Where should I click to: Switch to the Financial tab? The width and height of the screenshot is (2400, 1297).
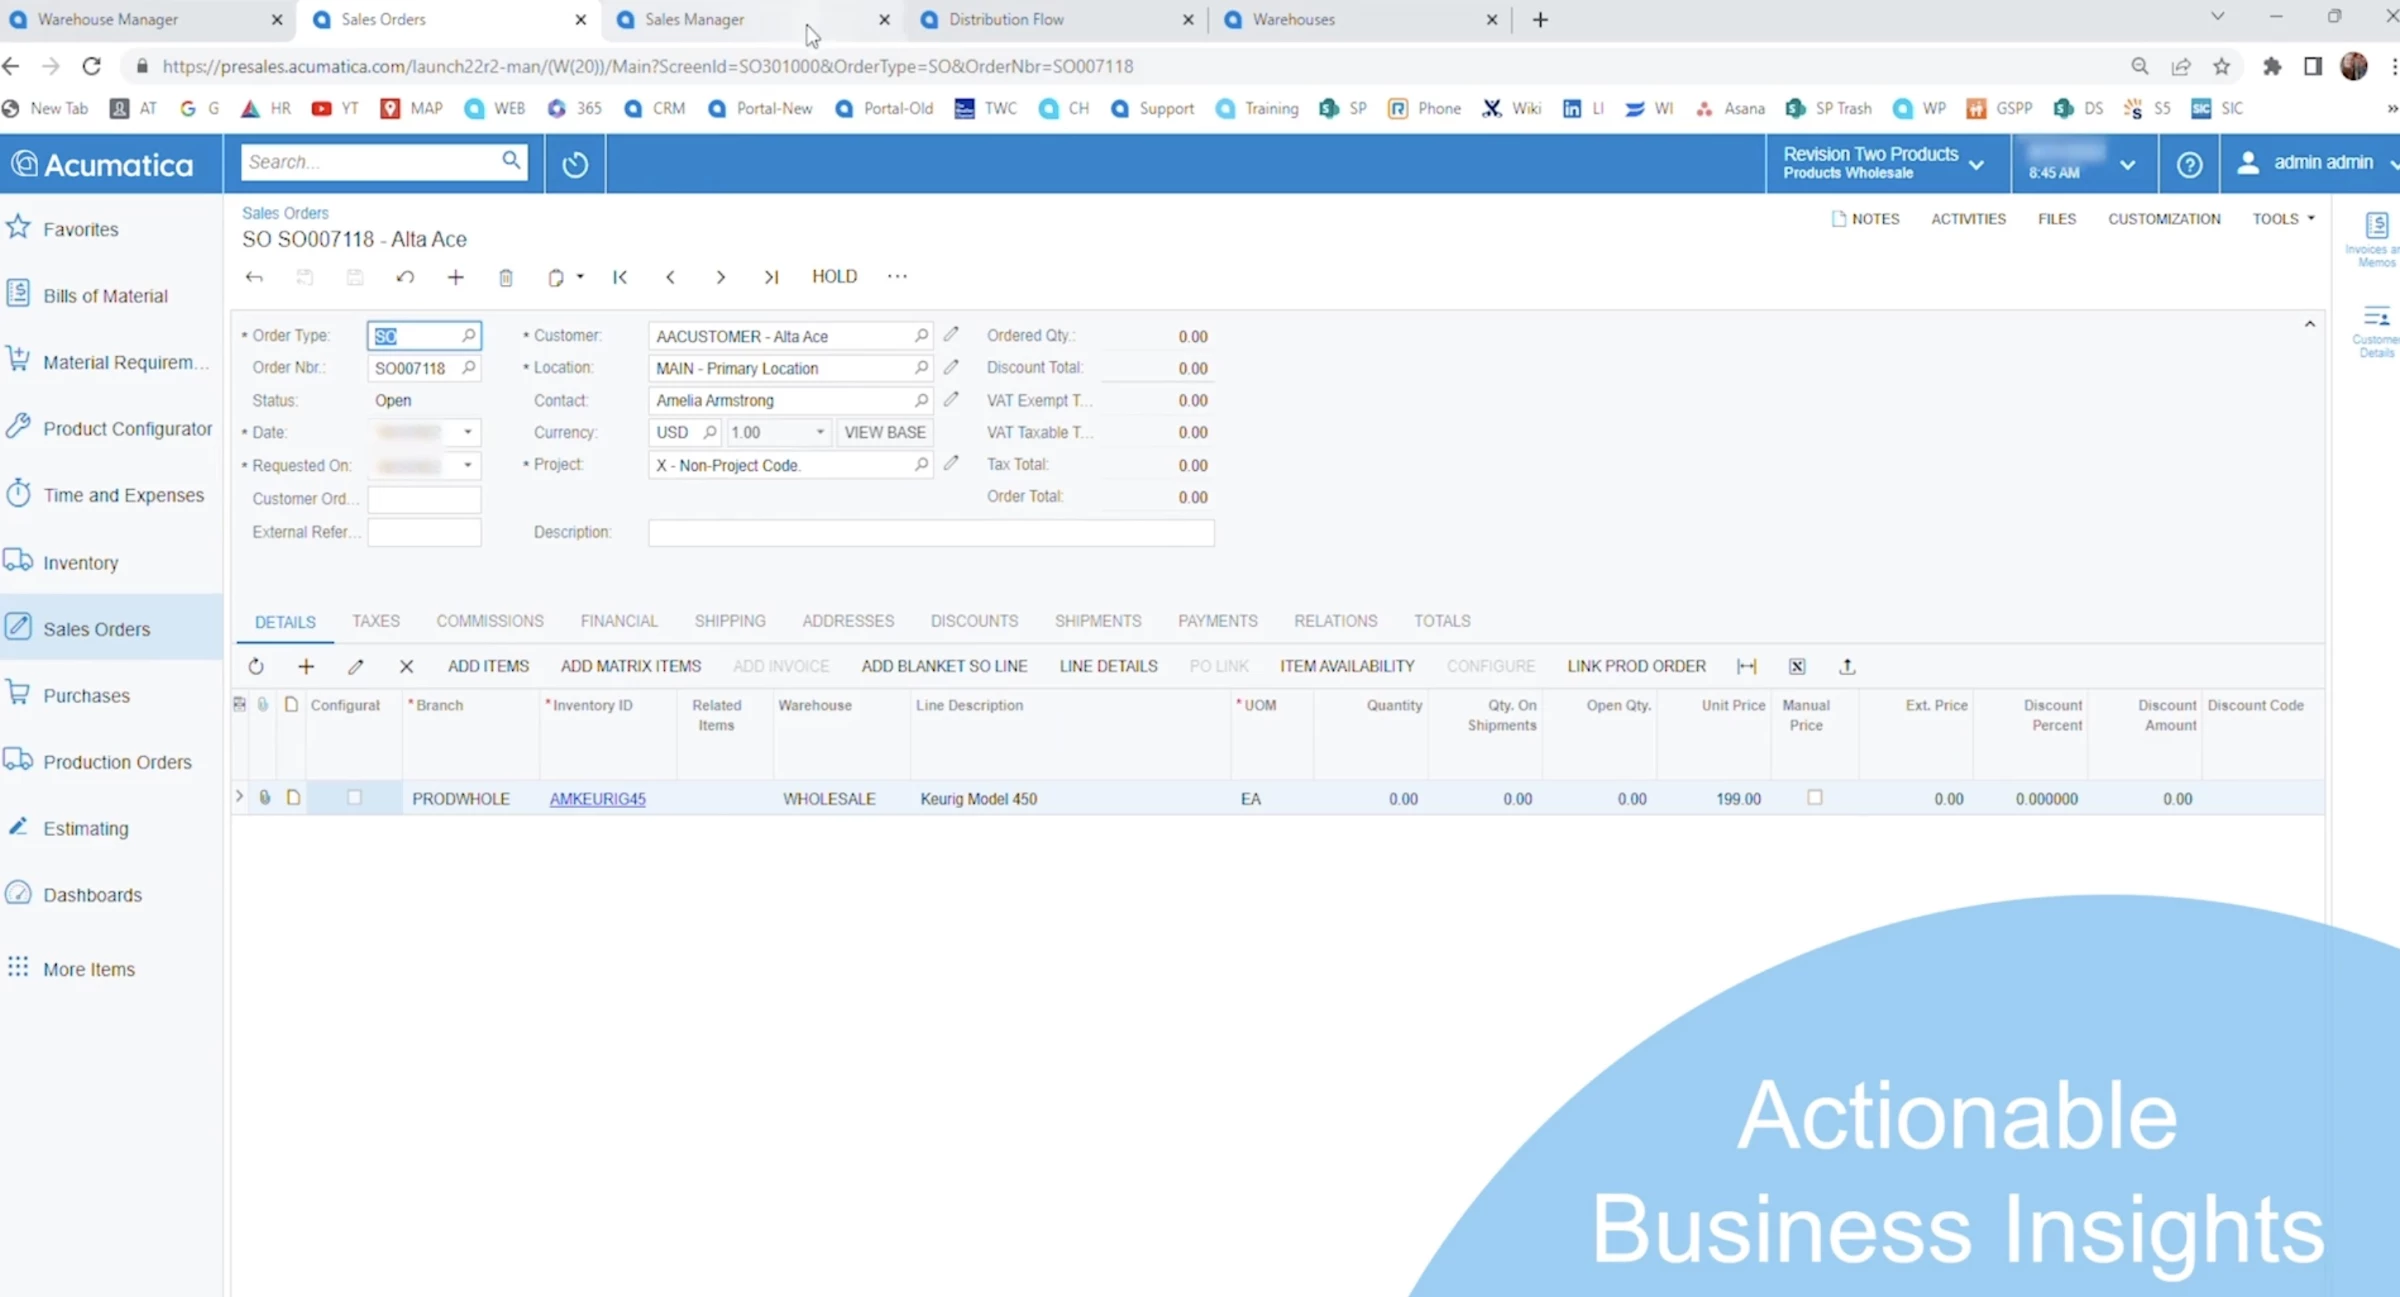click(x=619, y=621)
